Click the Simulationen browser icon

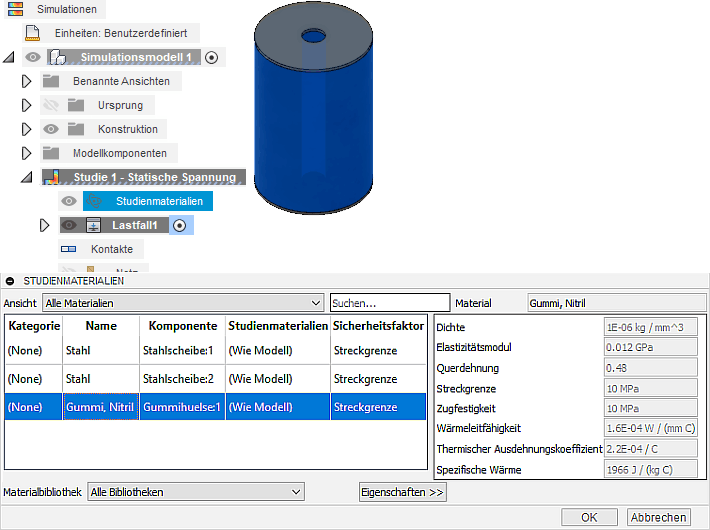point(16,9)
